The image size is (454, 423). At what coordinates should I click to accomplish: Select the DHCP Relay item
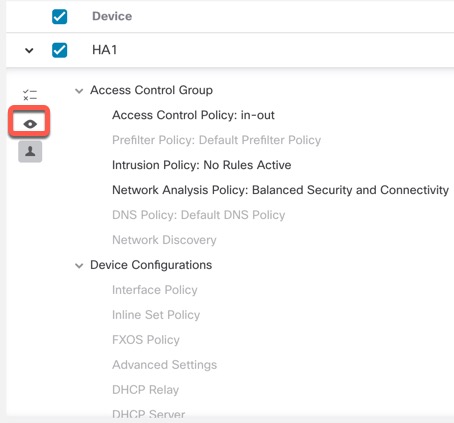point(146,390)
